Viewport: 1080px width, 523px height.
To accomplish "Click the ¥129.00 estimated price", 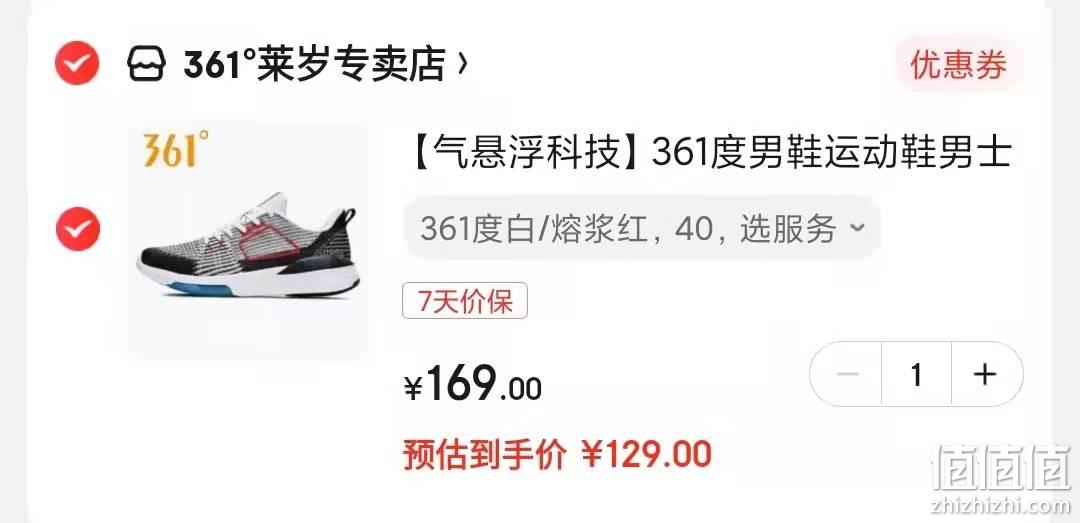I will [x=647, y=455].
